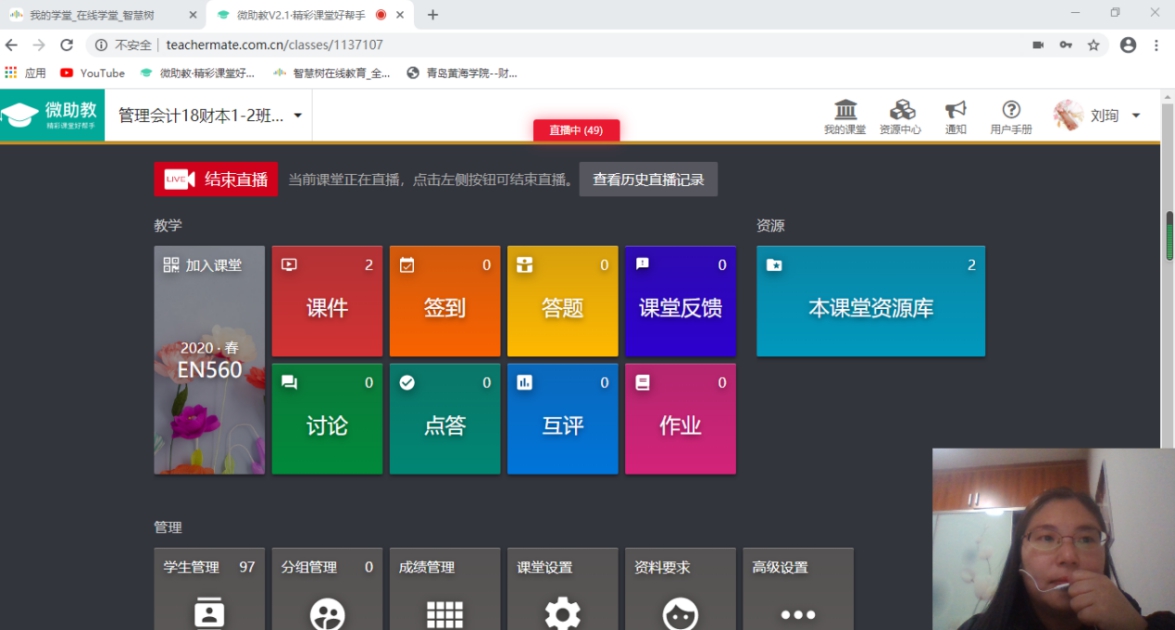This screenshot has width=1175, height=630.
Task: Open the pink 作业 tile
Action: coord(680,419)
